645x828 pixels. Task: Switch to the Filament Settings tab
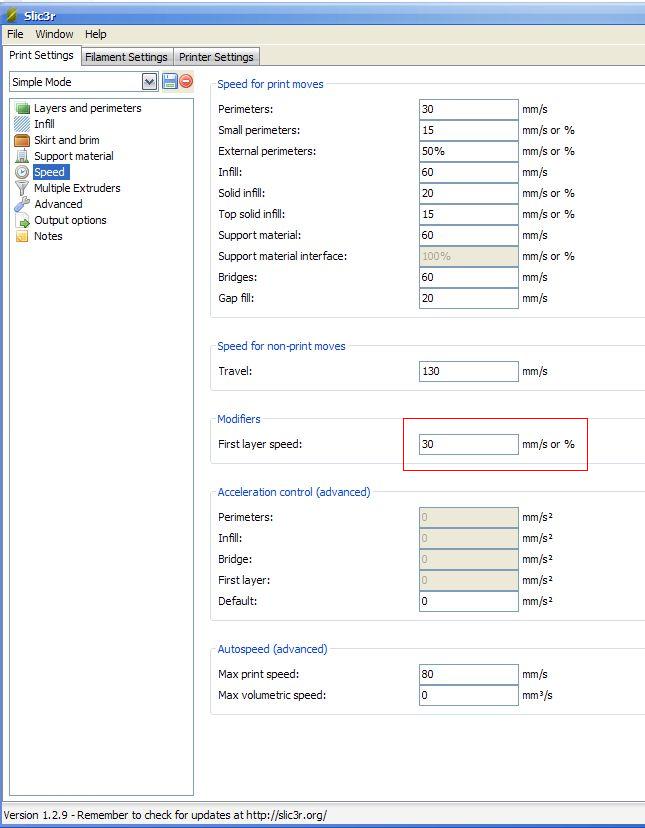[x=126, y=57]
